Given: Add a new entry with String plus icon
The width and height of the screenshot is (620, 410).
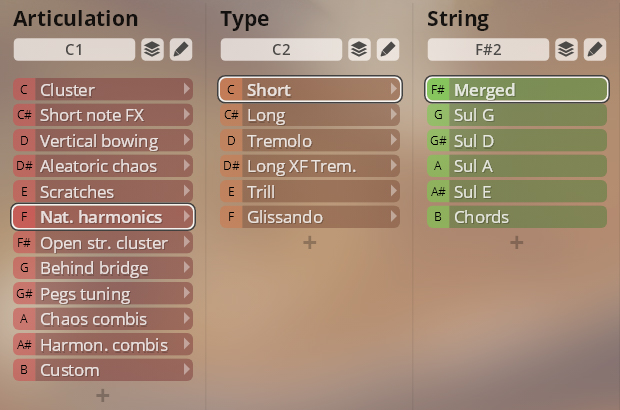Looking at the screenshot, I should tap(517, 242).
